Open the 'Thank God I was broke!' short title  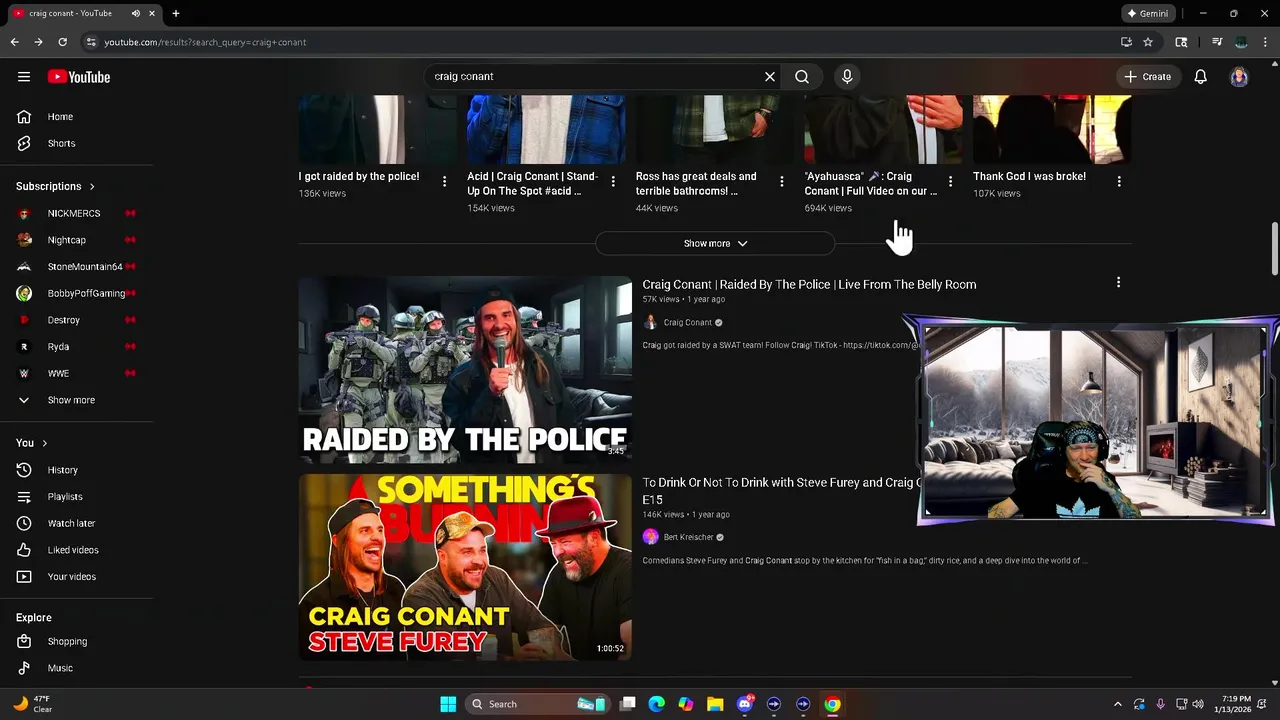pyautogui.click(x=1029, y=177)
